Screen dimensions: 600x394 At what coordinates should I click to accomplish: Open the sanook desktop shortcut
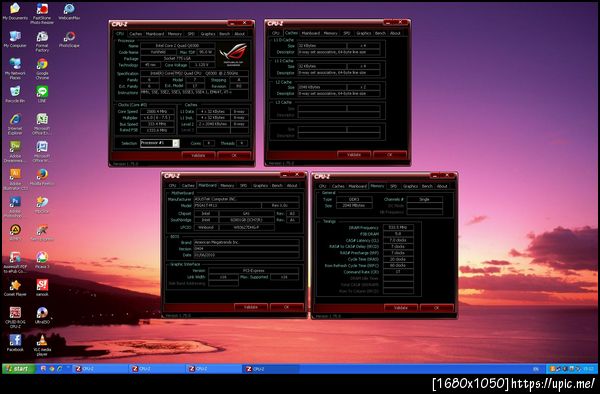pyautogui.click(x=42, y=287)
